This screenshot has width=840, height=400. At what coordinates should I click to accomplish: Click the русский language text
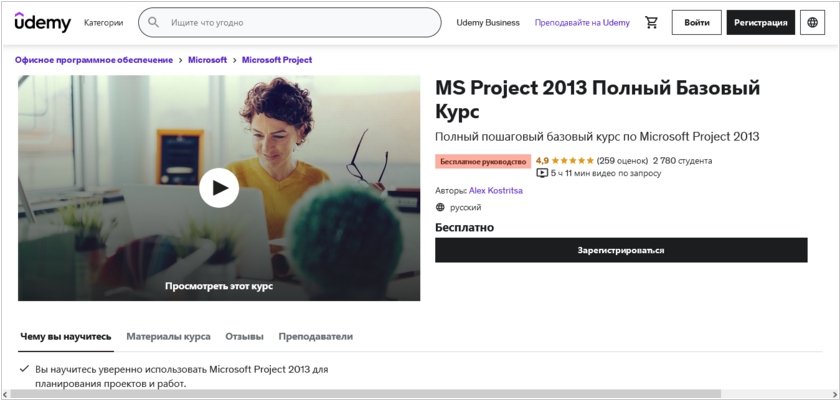466,207
